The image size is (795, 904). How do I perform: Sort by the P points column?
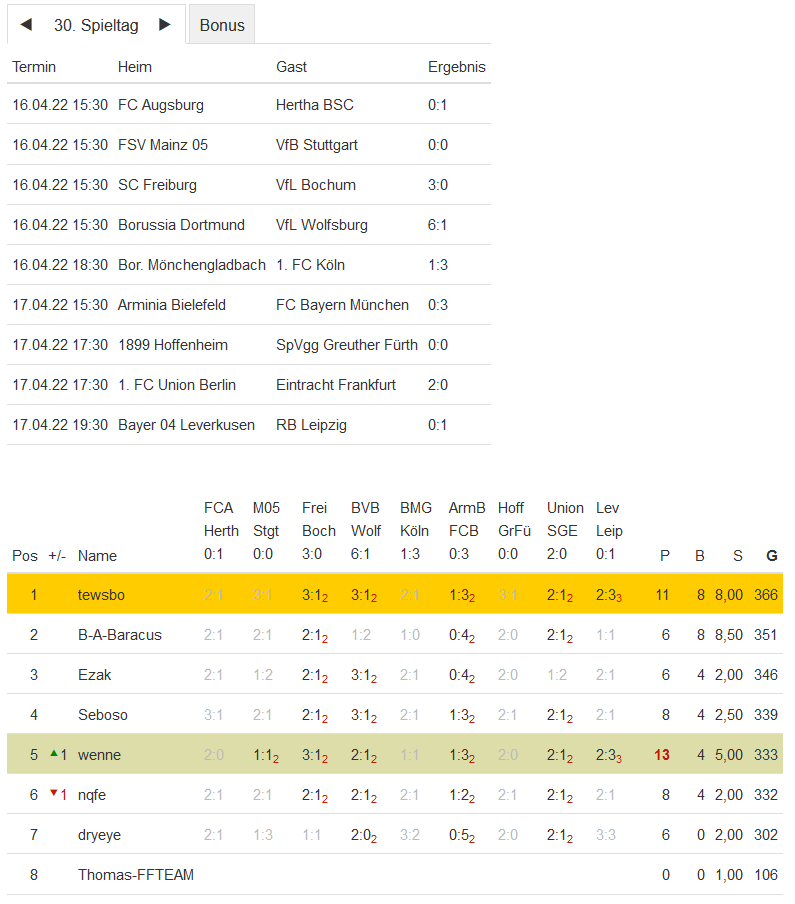coord(665,556)
